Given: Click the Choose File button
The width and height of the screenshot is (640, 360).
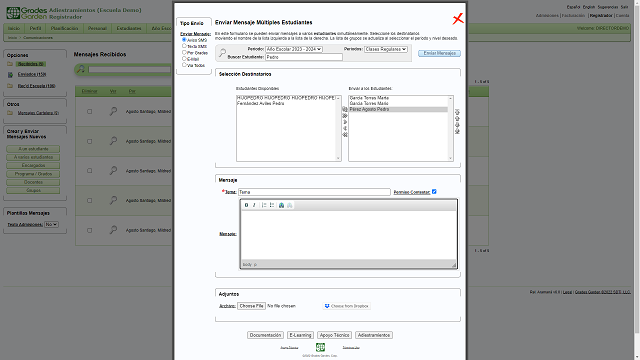Looking at the screenshot, I should (251, 306).
